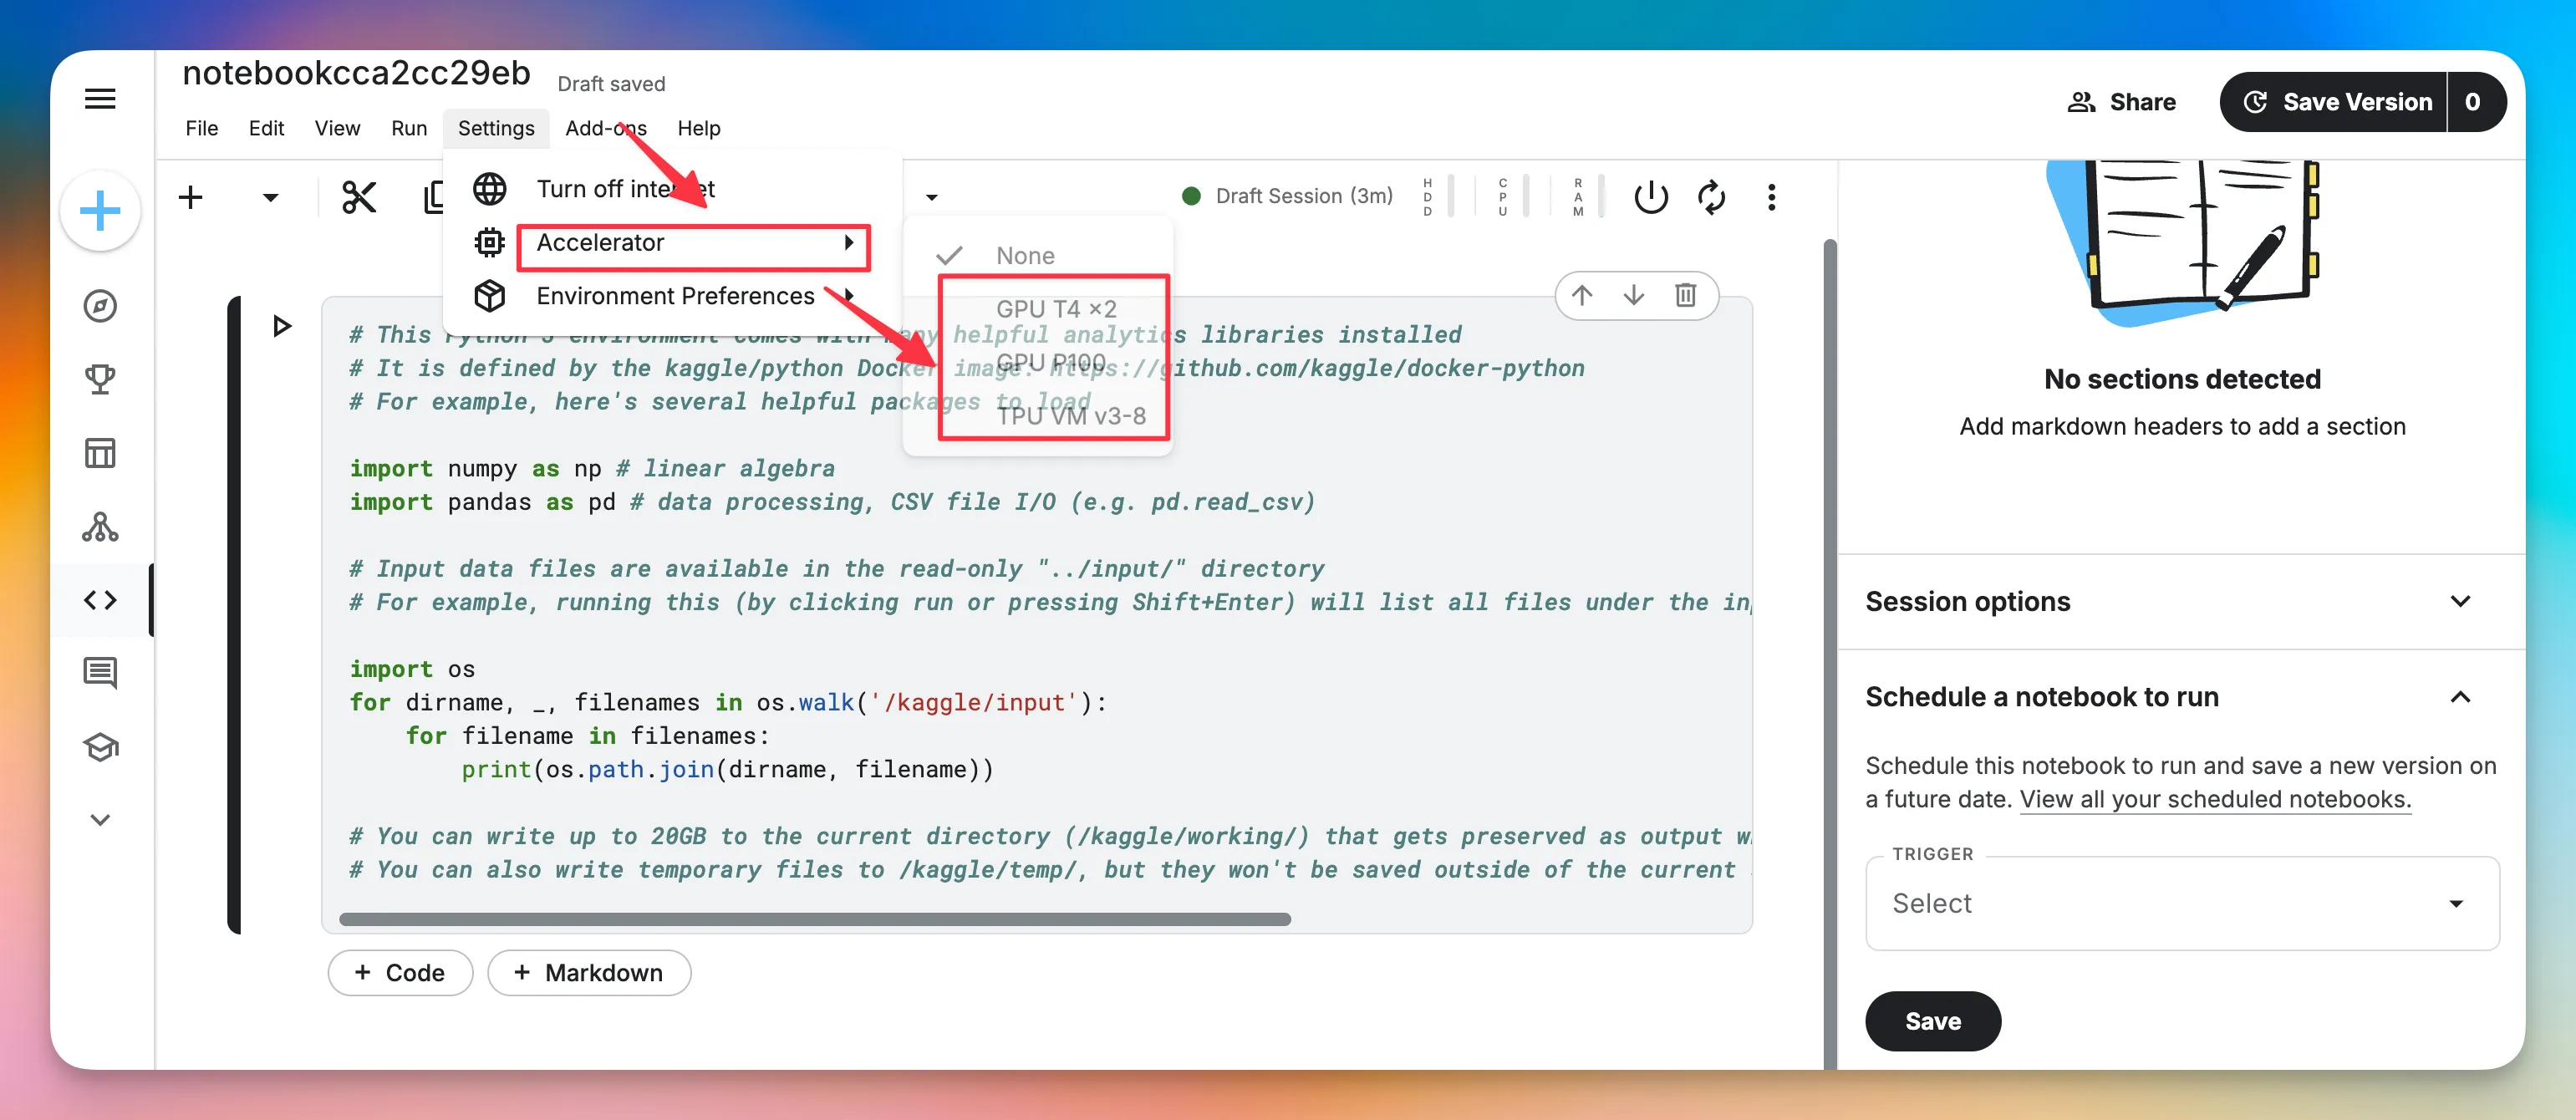Delete cell with trash icon
This screenshot has width=2576, height=1120.
(1685, 295)
